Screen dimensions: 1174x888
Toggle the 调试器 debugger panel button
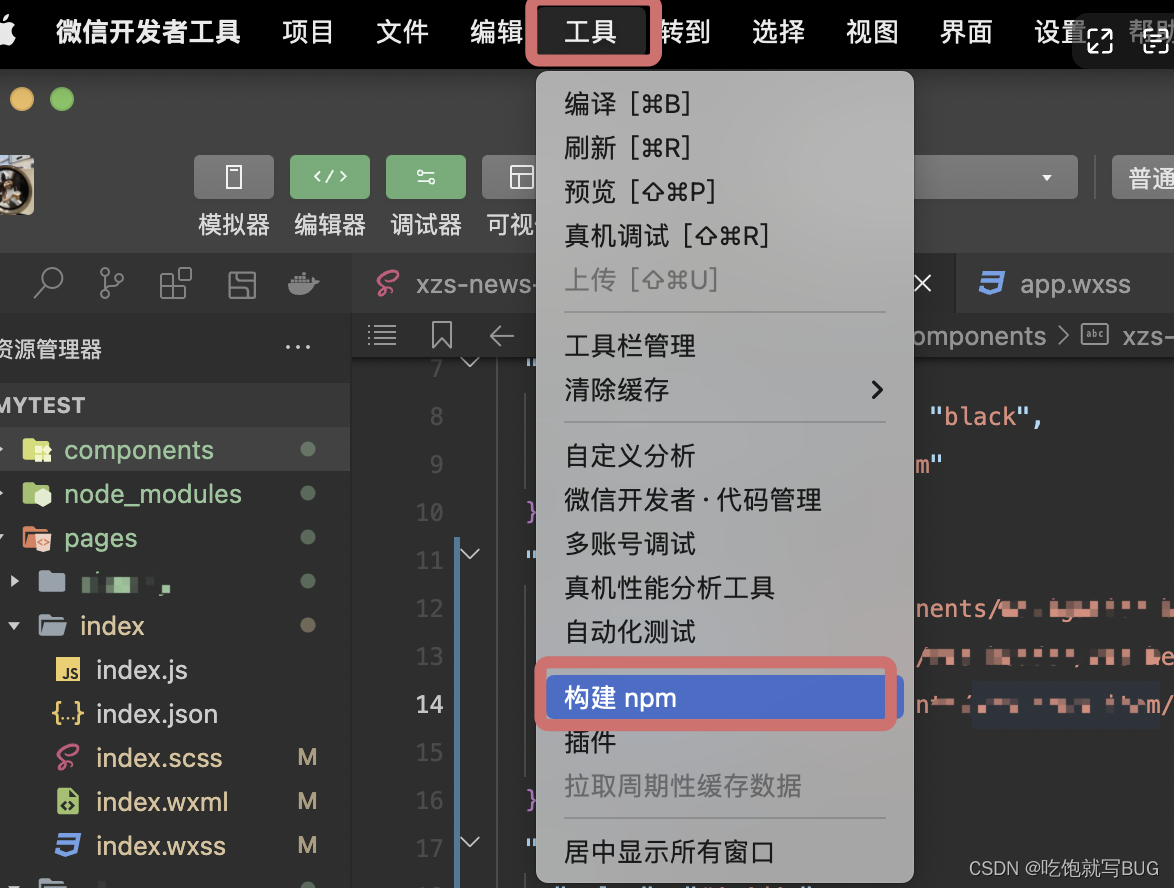tap(425, 177)
